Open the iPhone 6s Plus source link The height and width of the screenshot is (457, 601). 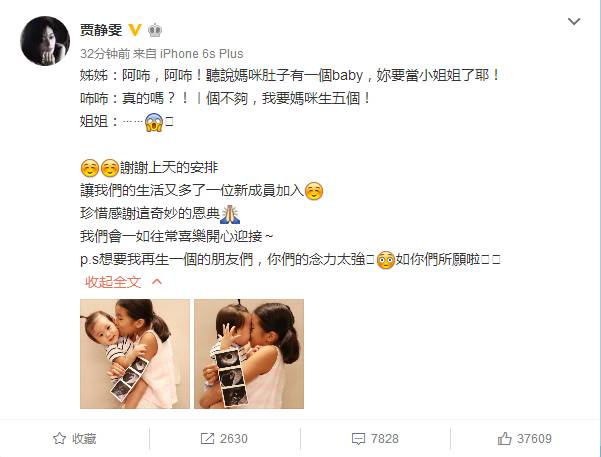202,54
